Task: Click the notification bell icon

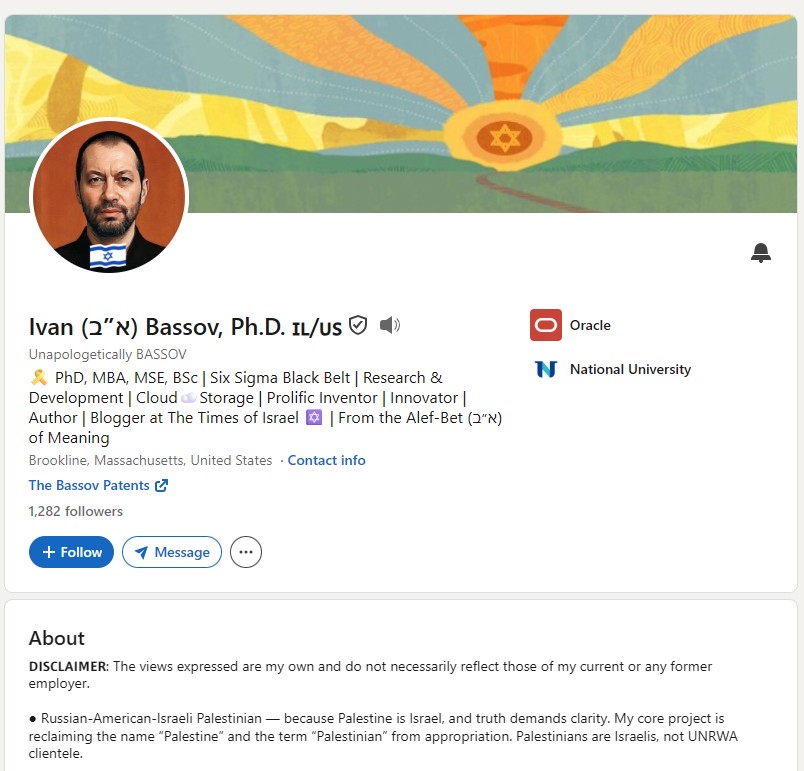Action: [761, 253]
